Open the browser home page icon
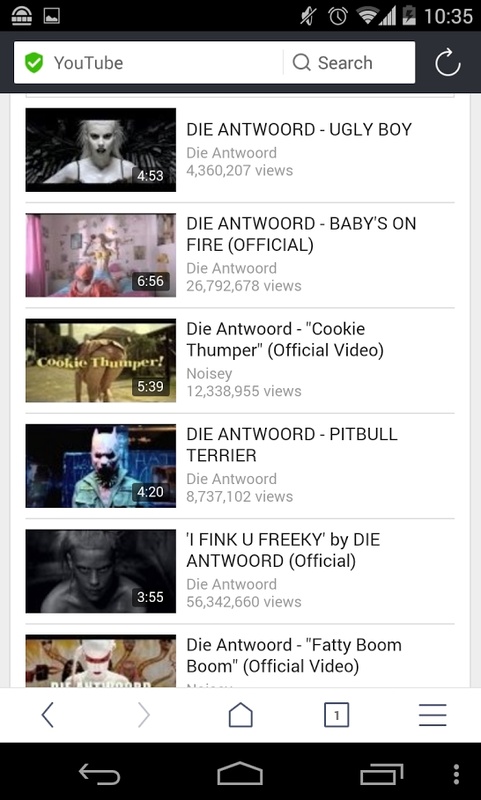Image resolution: width=481 pixels, height=800 pixels. (x=240, y=714)
